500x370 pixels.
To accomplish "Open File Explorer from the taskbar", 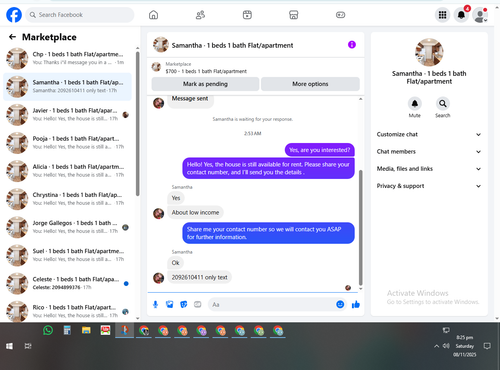I will [x=86, y=330].
